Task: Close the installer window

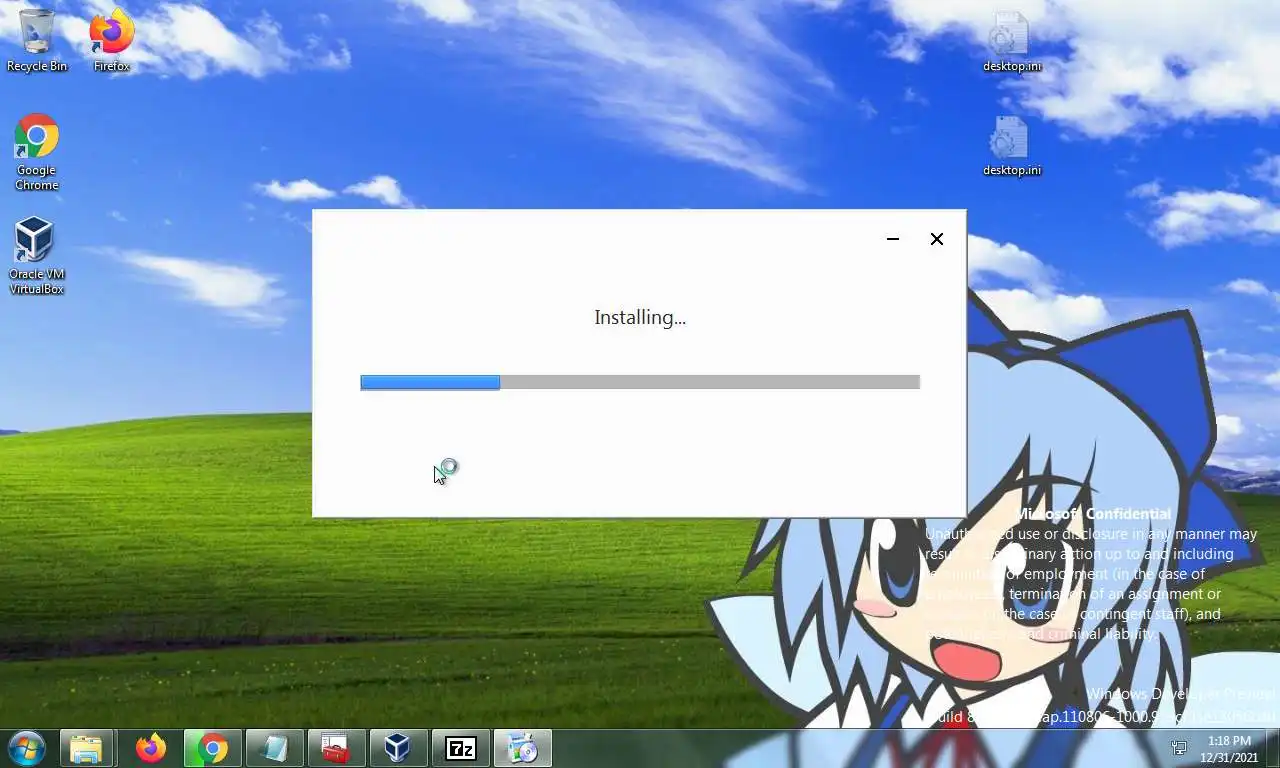Action: tap(937, 239)
